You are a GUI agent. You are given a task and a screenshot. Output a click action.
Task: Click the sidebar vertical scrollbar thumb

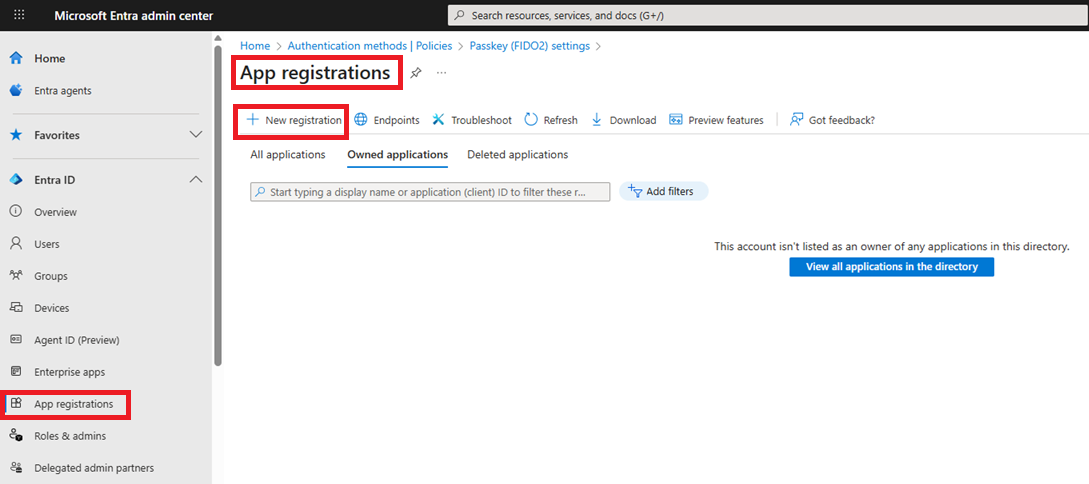[x=218, y=205]
